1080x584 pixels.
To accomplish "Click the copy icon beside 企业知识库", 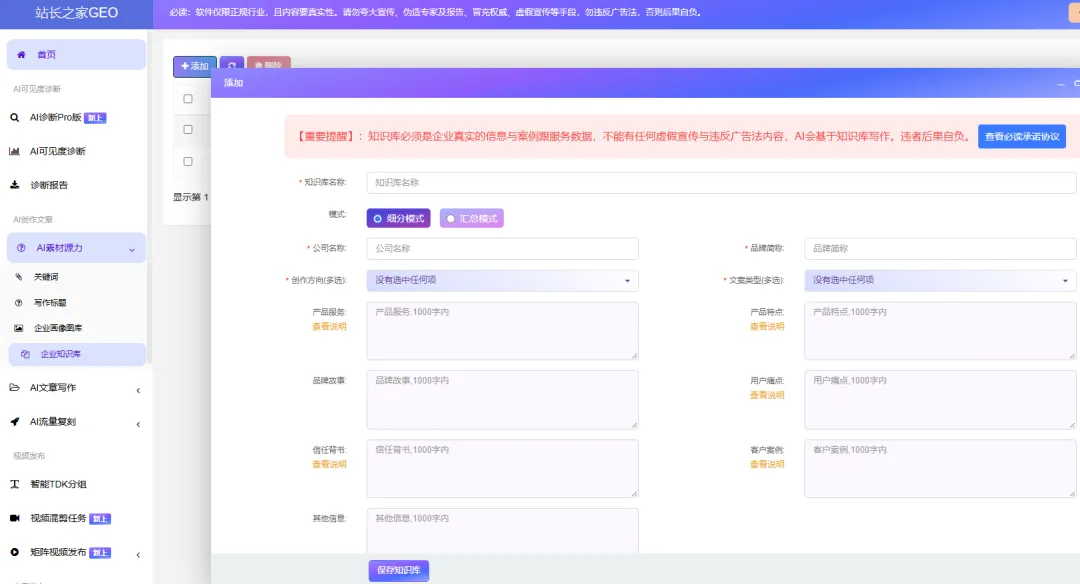I will point(25,354).
